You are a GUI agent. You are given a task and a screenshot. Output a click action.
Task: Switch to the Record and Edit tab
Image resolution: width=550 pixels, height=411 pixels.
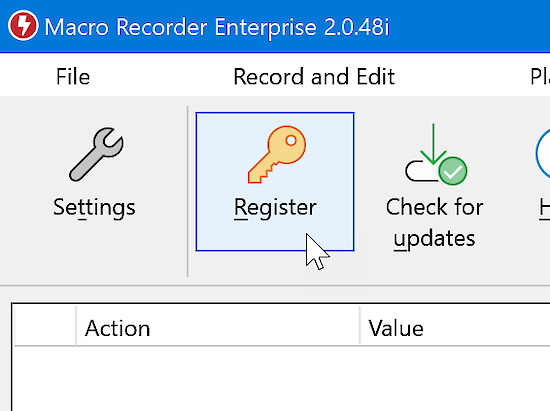(314, 76)
